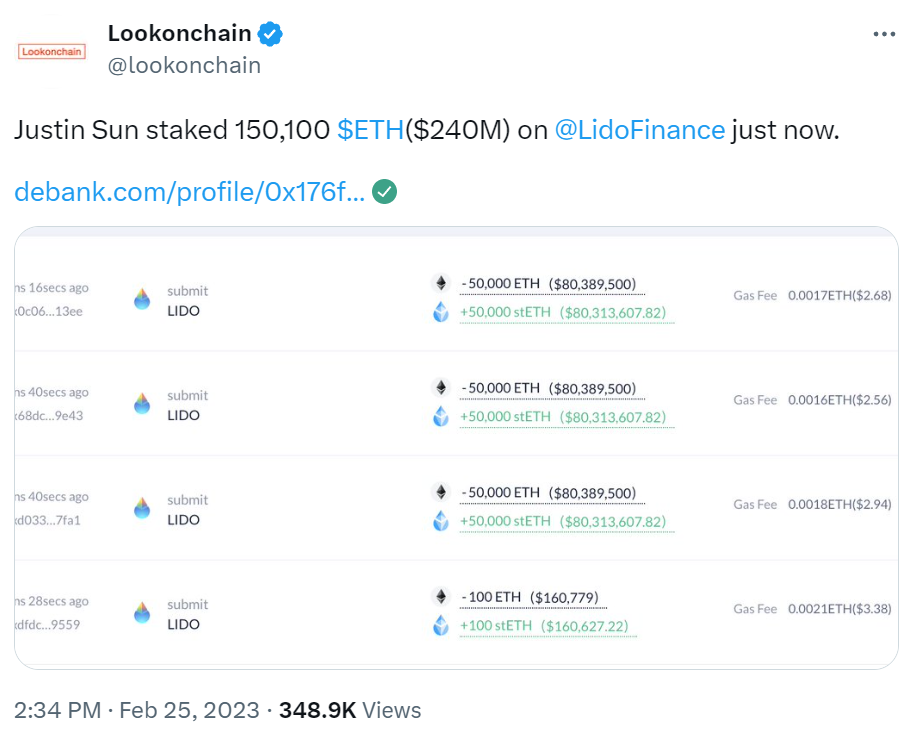
Task: Click the Lookonchain display name
Action: pos(180,34)
